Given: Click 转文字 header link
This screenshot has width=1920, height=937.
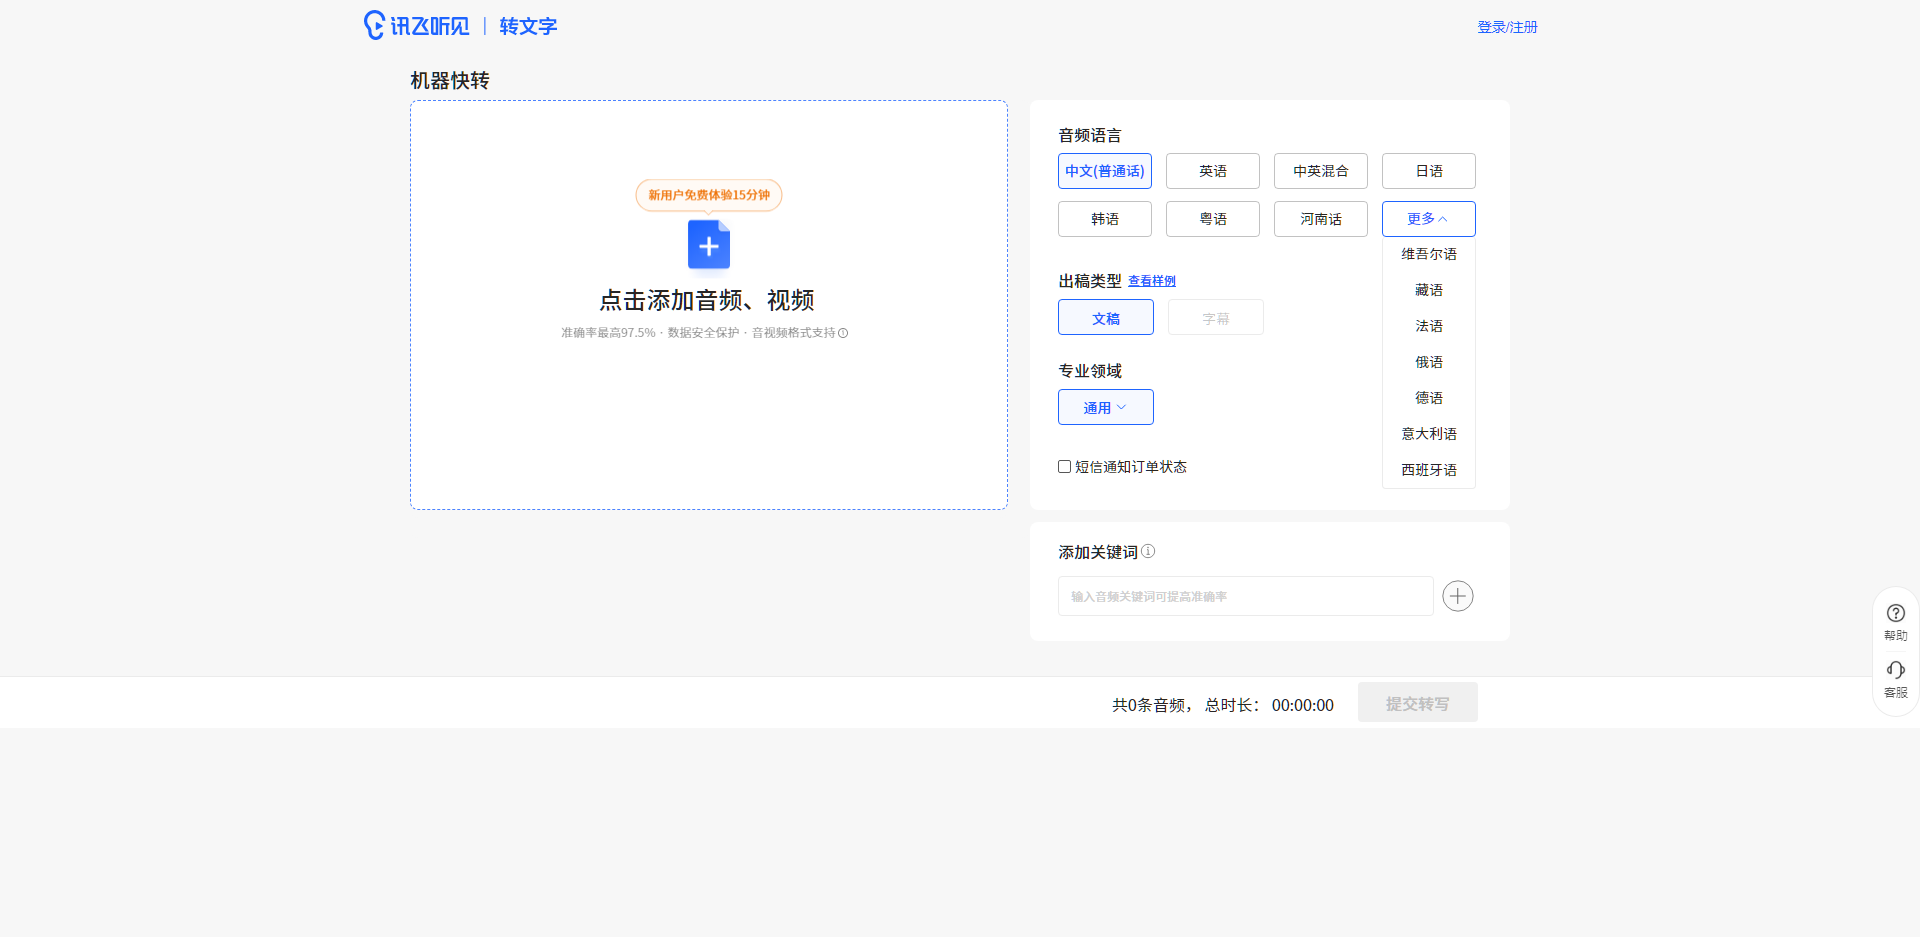Looking at the screenshot, I should pyautogui.click(x=528, y=26).
